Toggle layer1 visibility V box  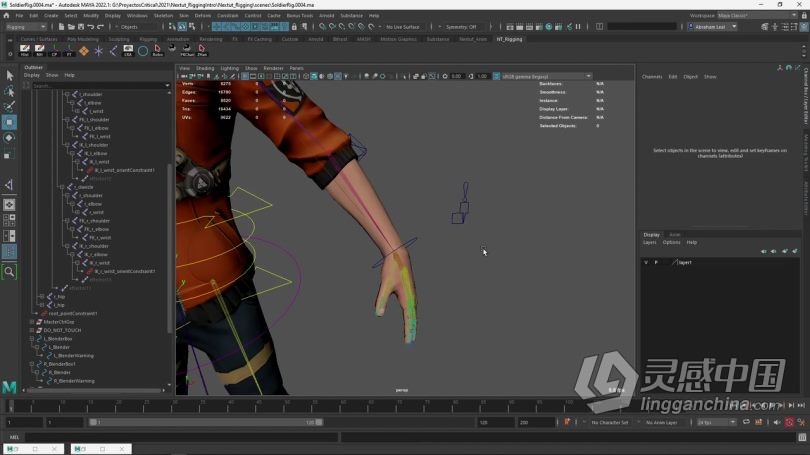pos(646,262)
